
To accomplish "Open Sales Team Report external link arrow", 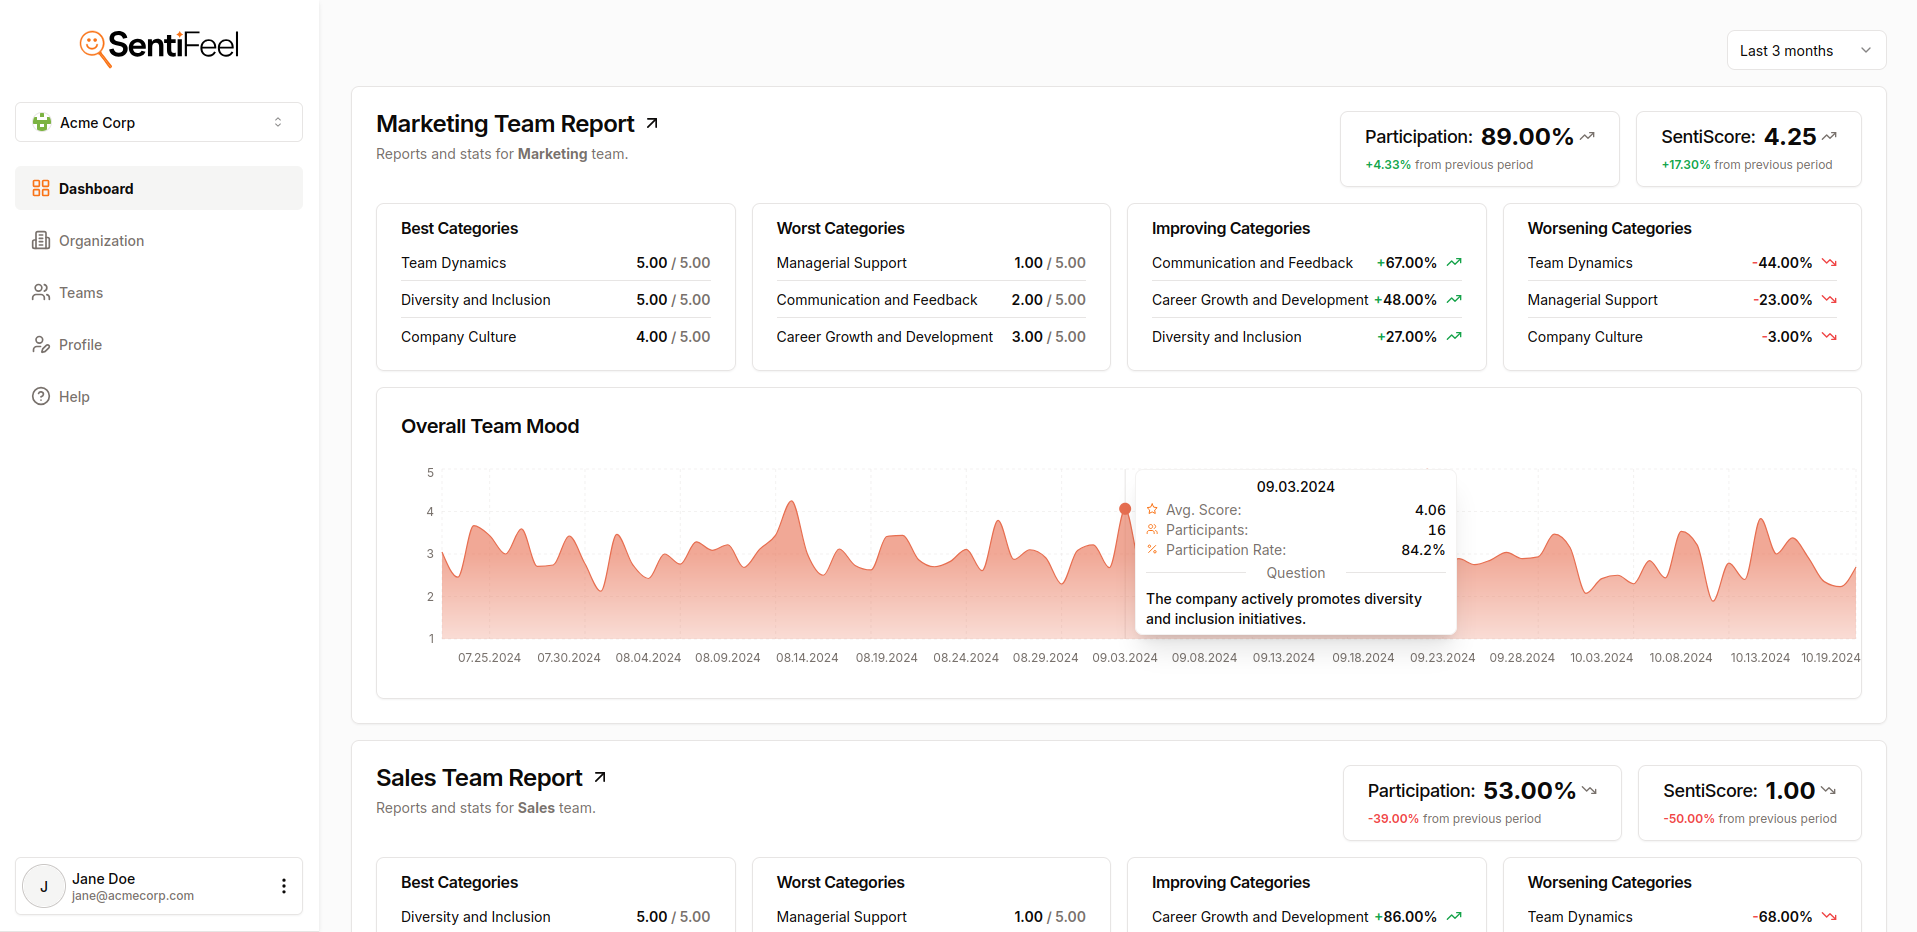I will tap(600, 777).
